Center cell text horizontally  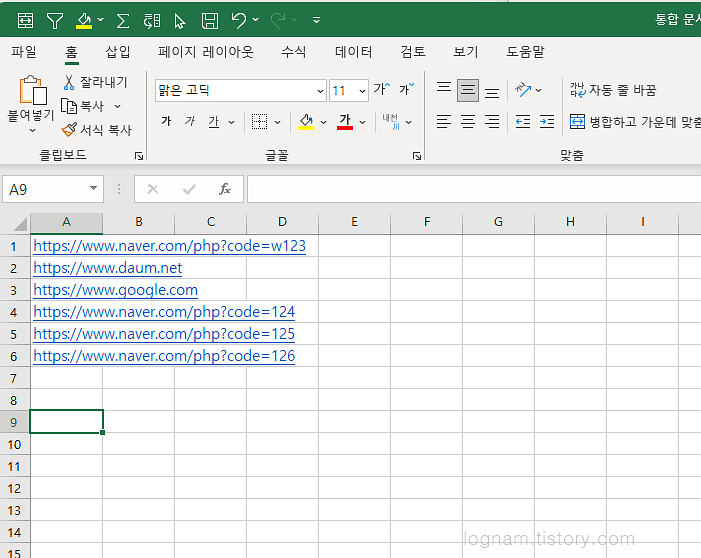[468, 122]
